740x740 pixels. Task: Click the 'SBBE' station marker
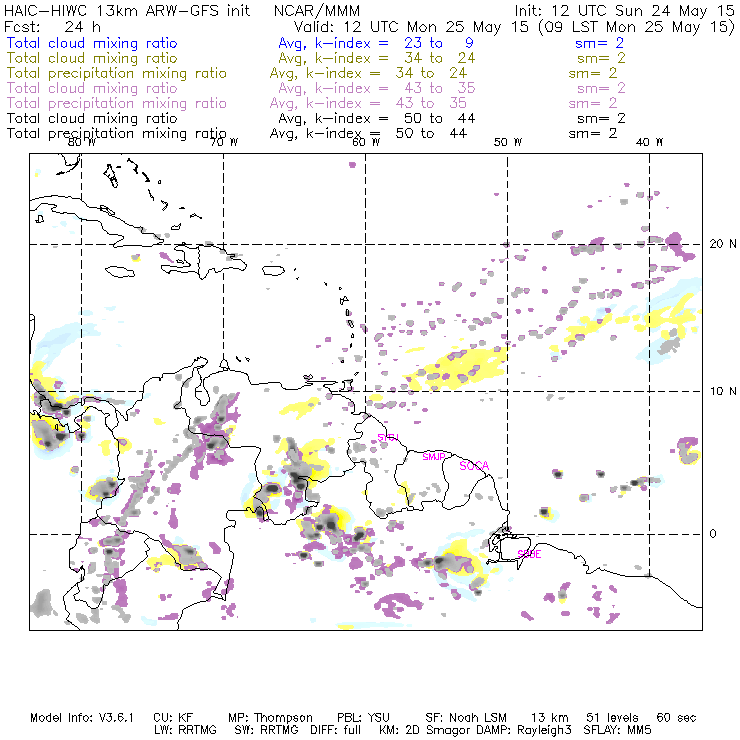point(529,554)
